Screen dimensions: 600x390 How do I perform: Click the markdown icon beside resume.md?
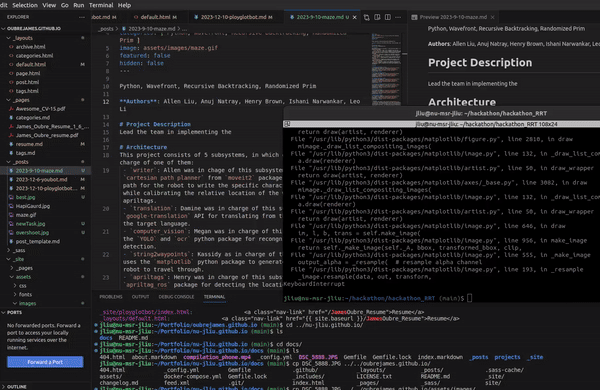coord(11,144)
